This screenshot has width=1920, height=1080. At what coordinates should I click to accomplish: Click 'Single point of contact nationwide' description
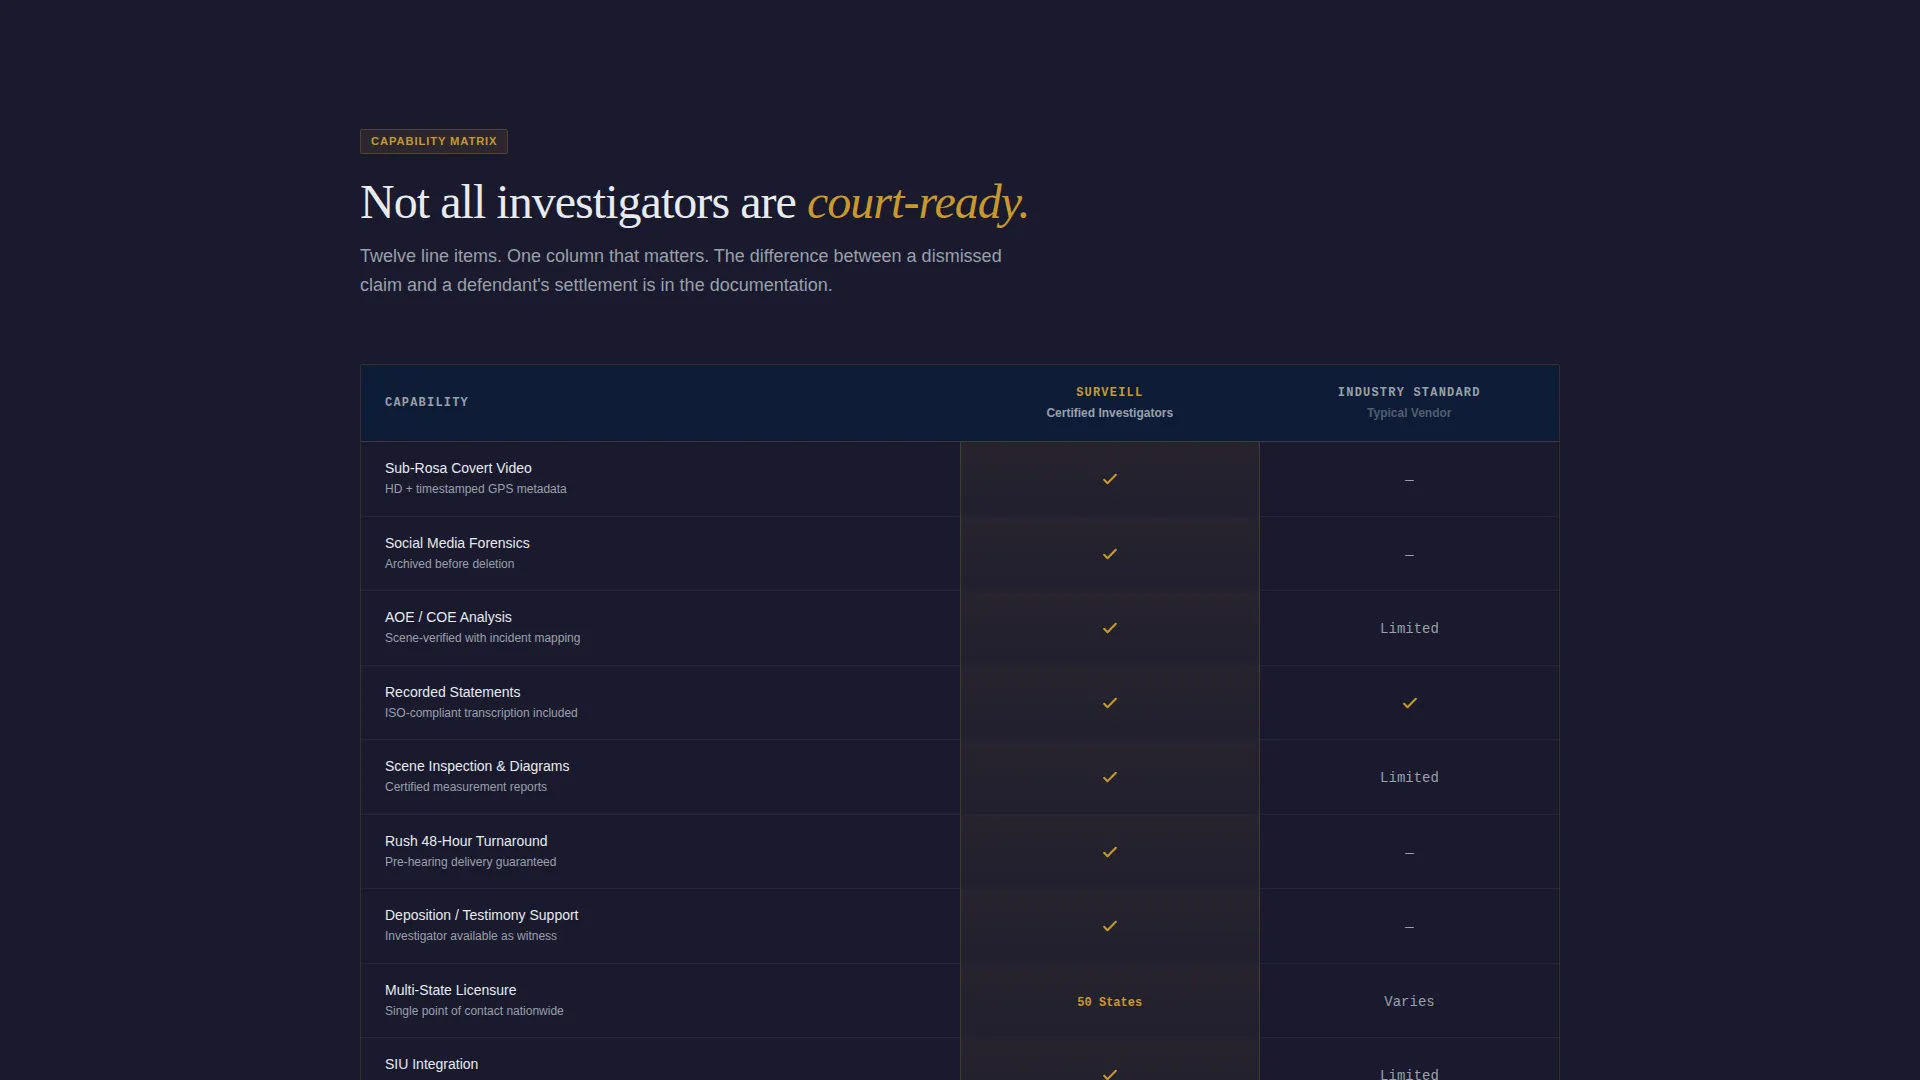click(x=474, y=1011)
